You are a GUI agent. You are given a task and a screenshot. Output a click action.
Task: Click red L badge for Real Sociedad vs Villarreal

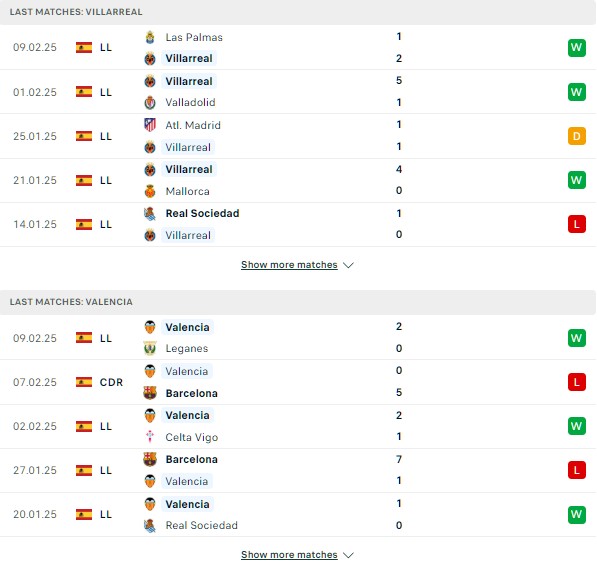(576, 224)
